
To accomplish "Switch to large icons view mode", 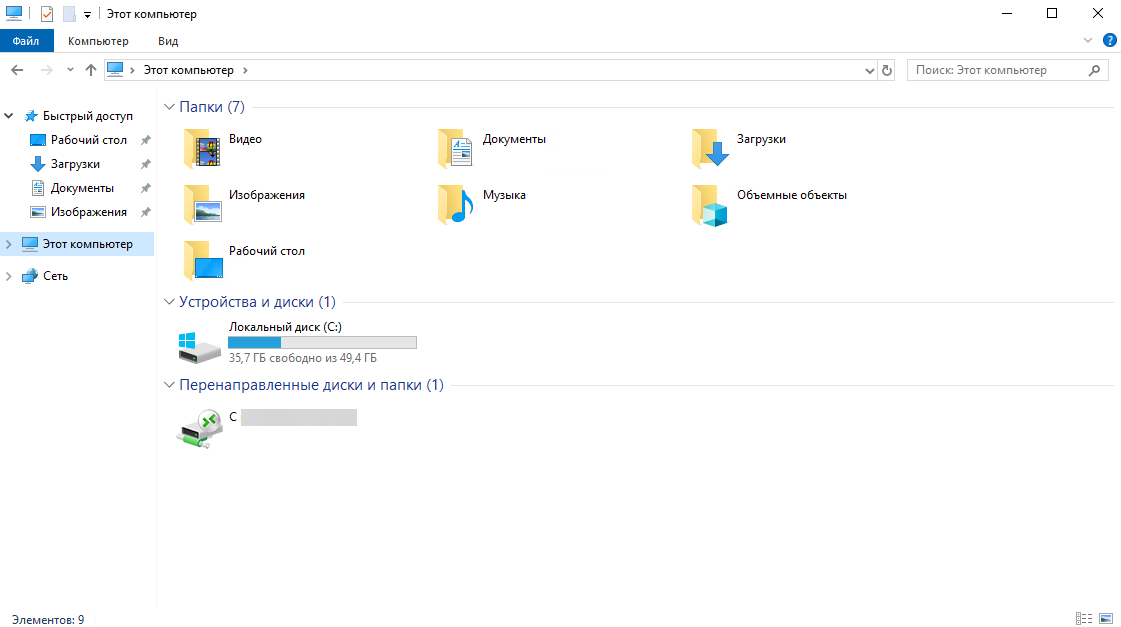I will (1106, 619).
